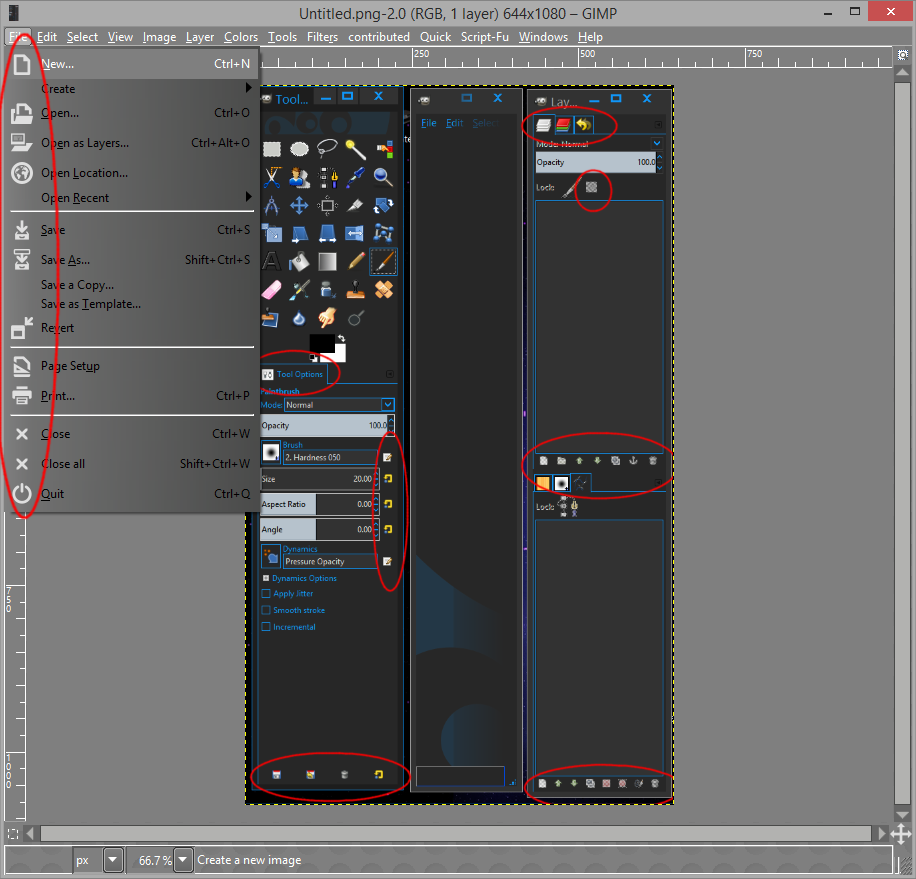
Task: Select the Rotate tool
Action: (x=384, y=206)
